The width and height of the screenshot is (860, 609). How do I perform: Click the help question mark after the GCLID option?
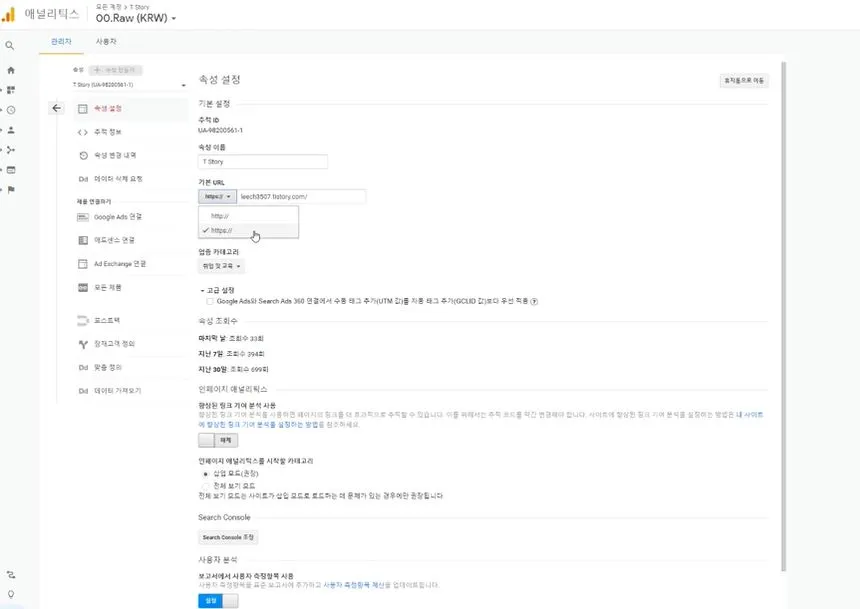(x=534, y=301)
